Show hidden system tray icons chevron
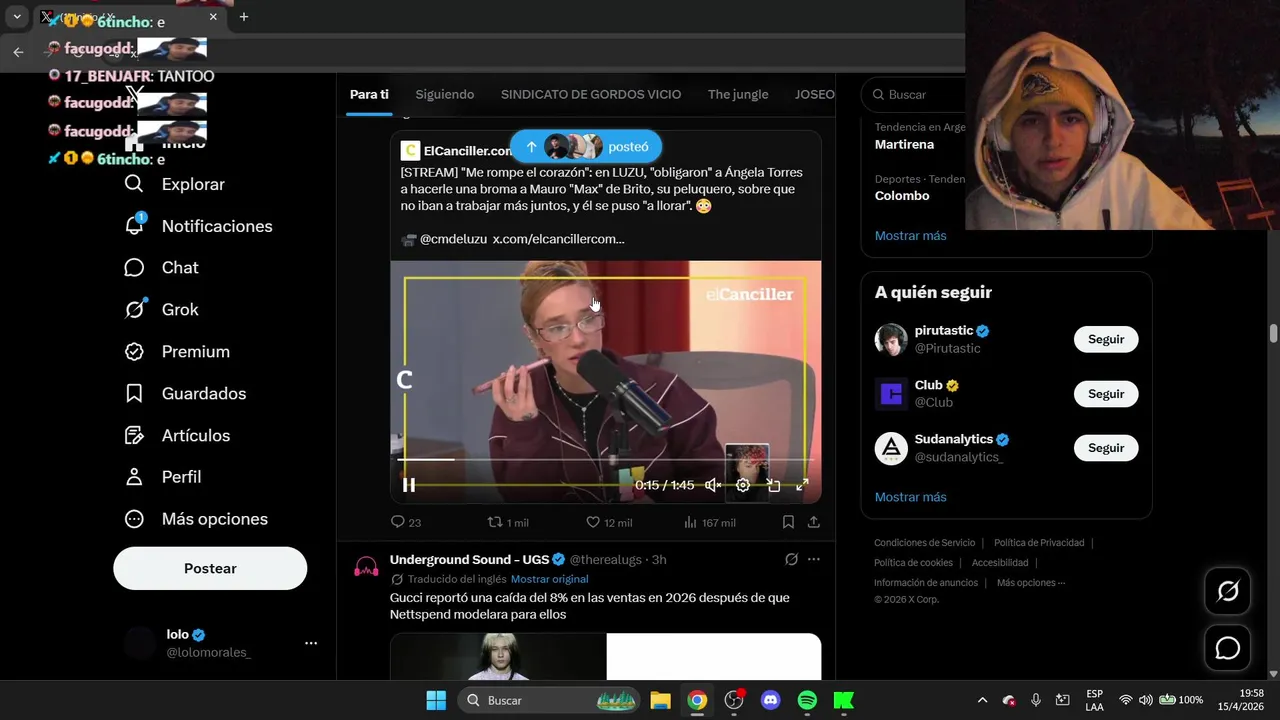The image size is (1280, 720). click(982, 700)
